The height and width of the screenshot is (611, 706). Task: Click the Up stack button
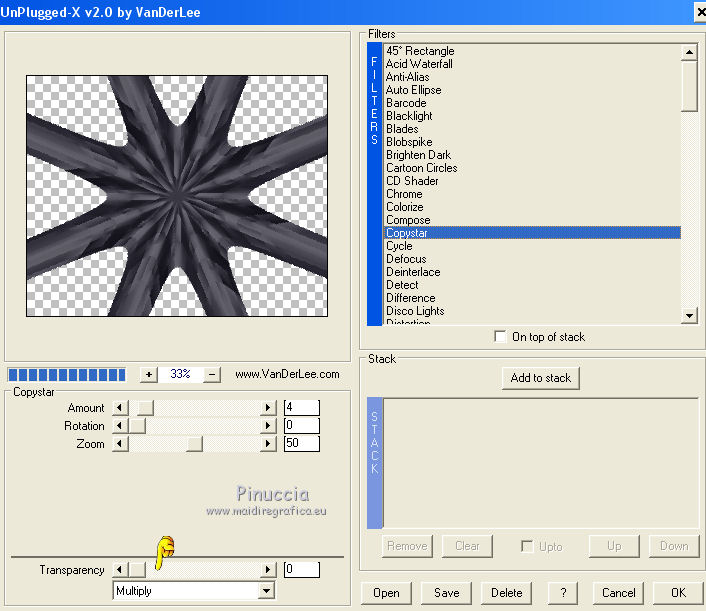(614, 546)
